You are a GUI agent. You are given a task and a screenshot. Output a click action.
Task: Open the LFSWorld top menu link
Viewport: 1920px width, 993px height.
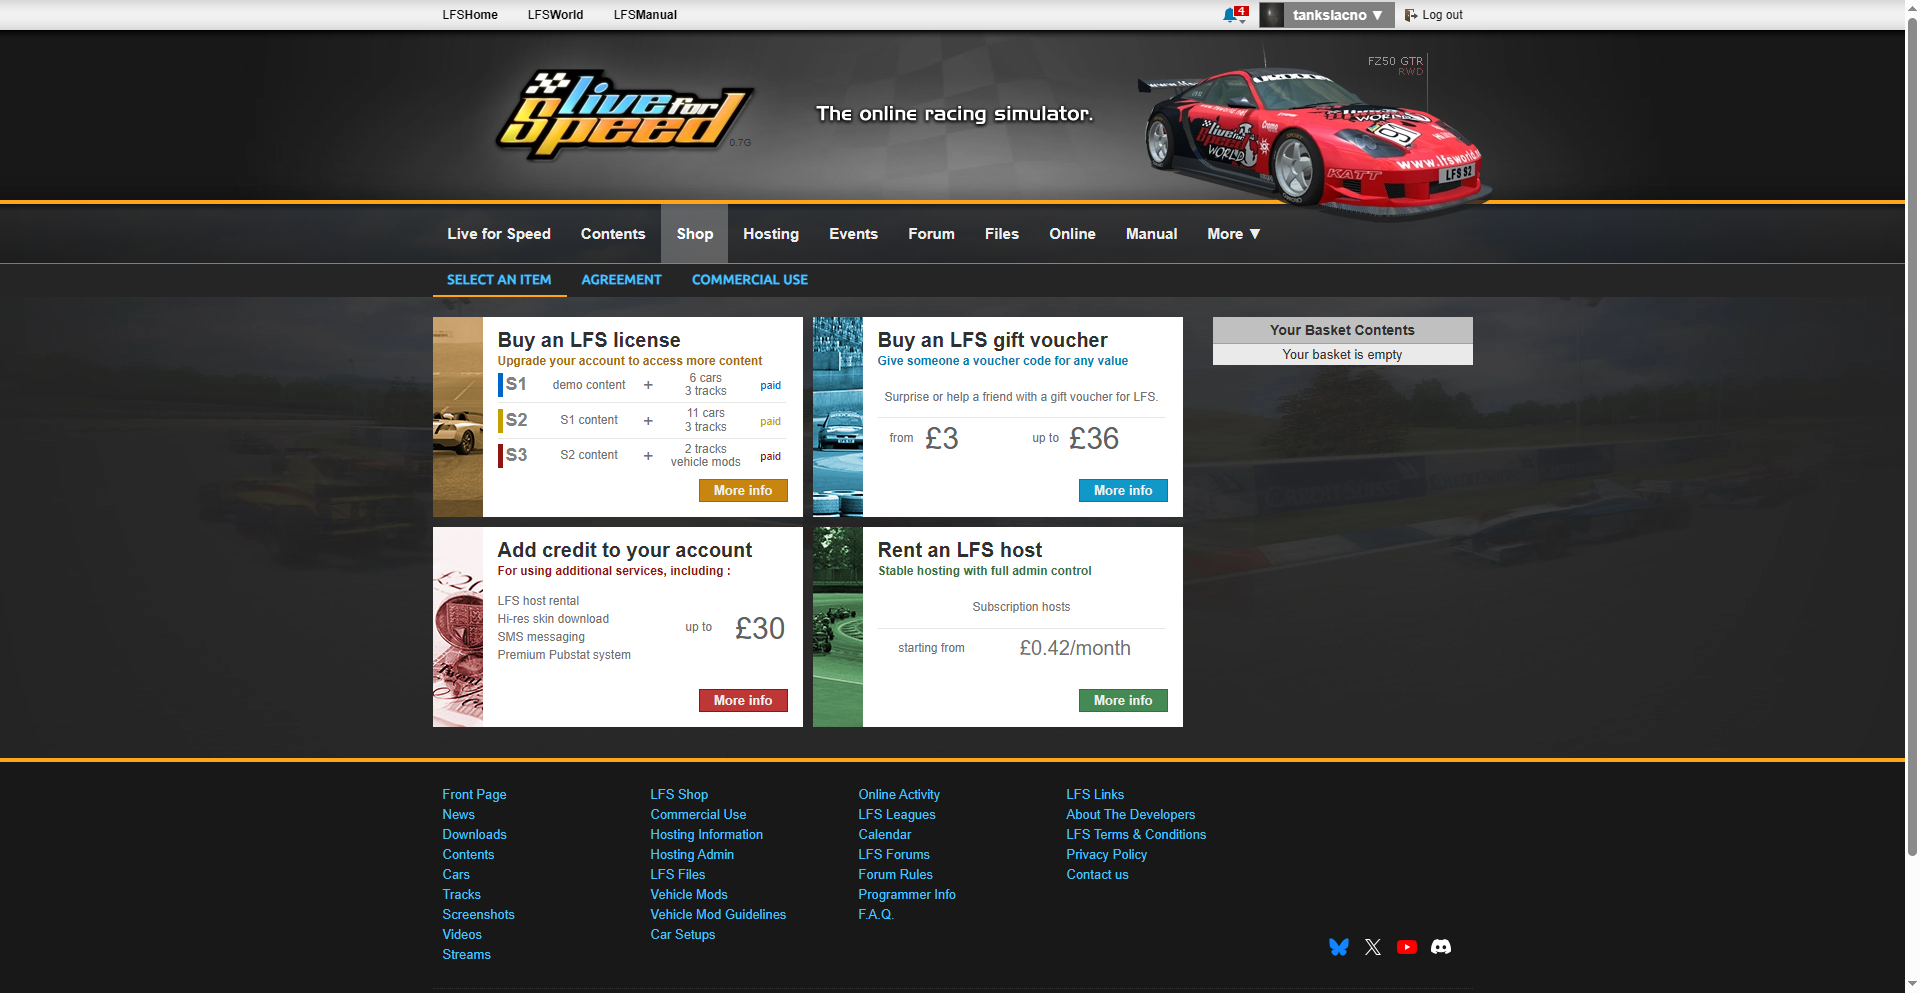coord(555,15)
